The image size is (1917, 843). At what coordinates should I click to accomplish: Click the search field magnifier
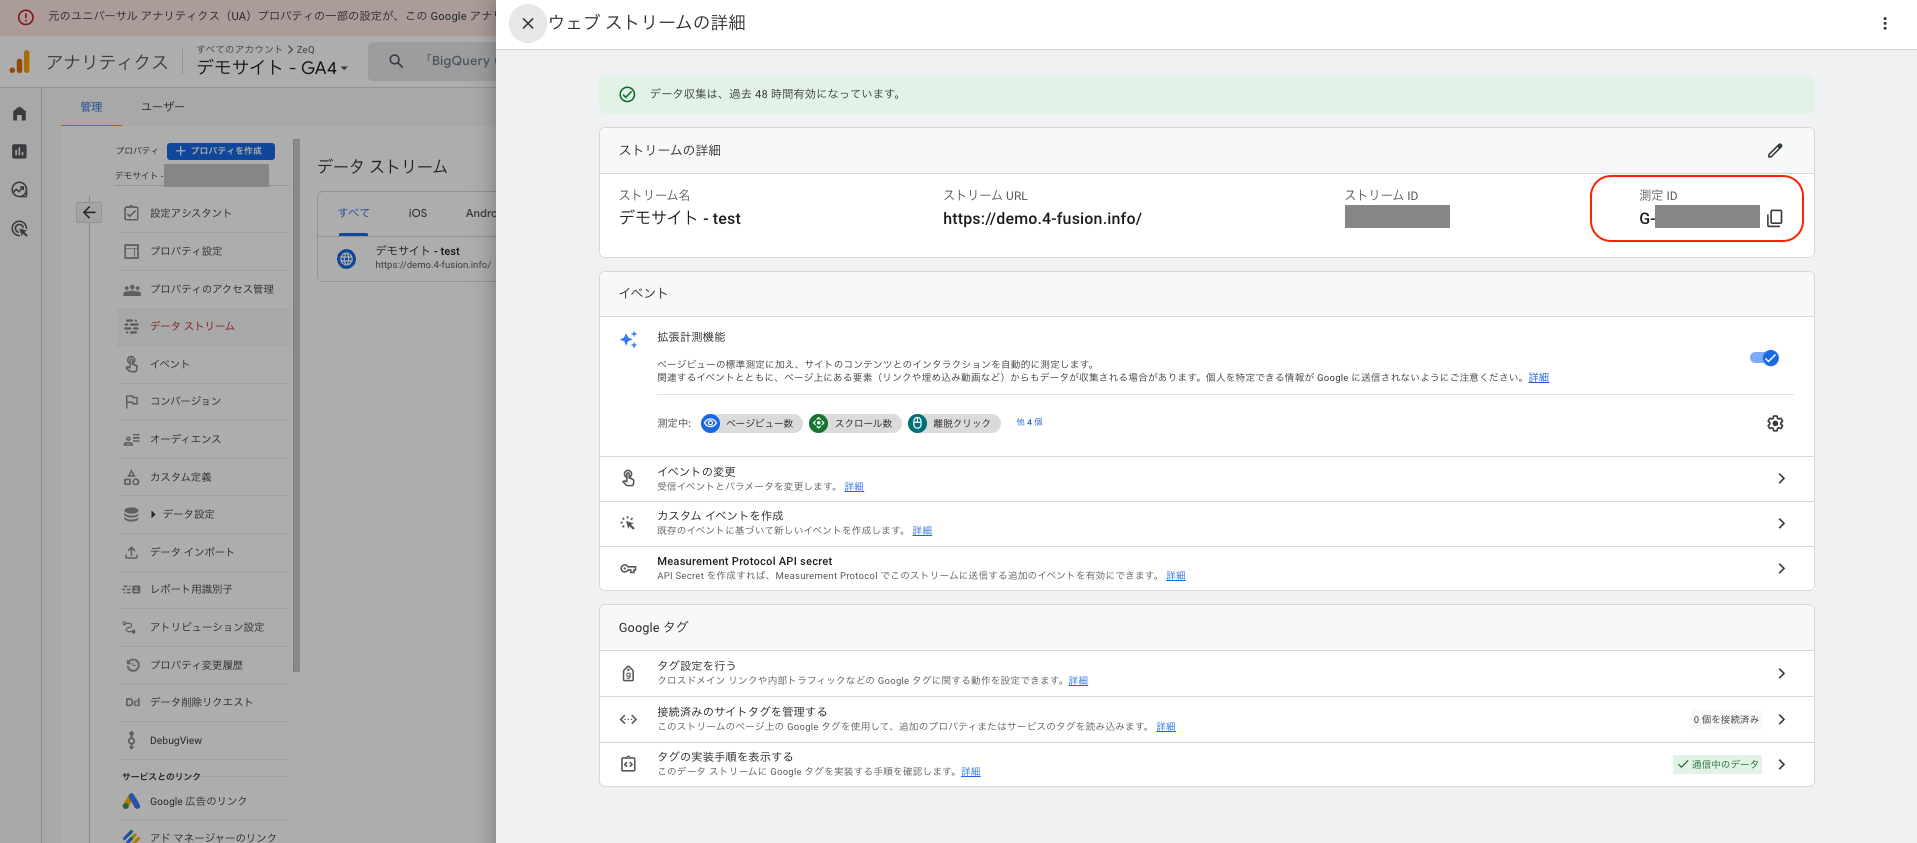click(x=396, y=61)
